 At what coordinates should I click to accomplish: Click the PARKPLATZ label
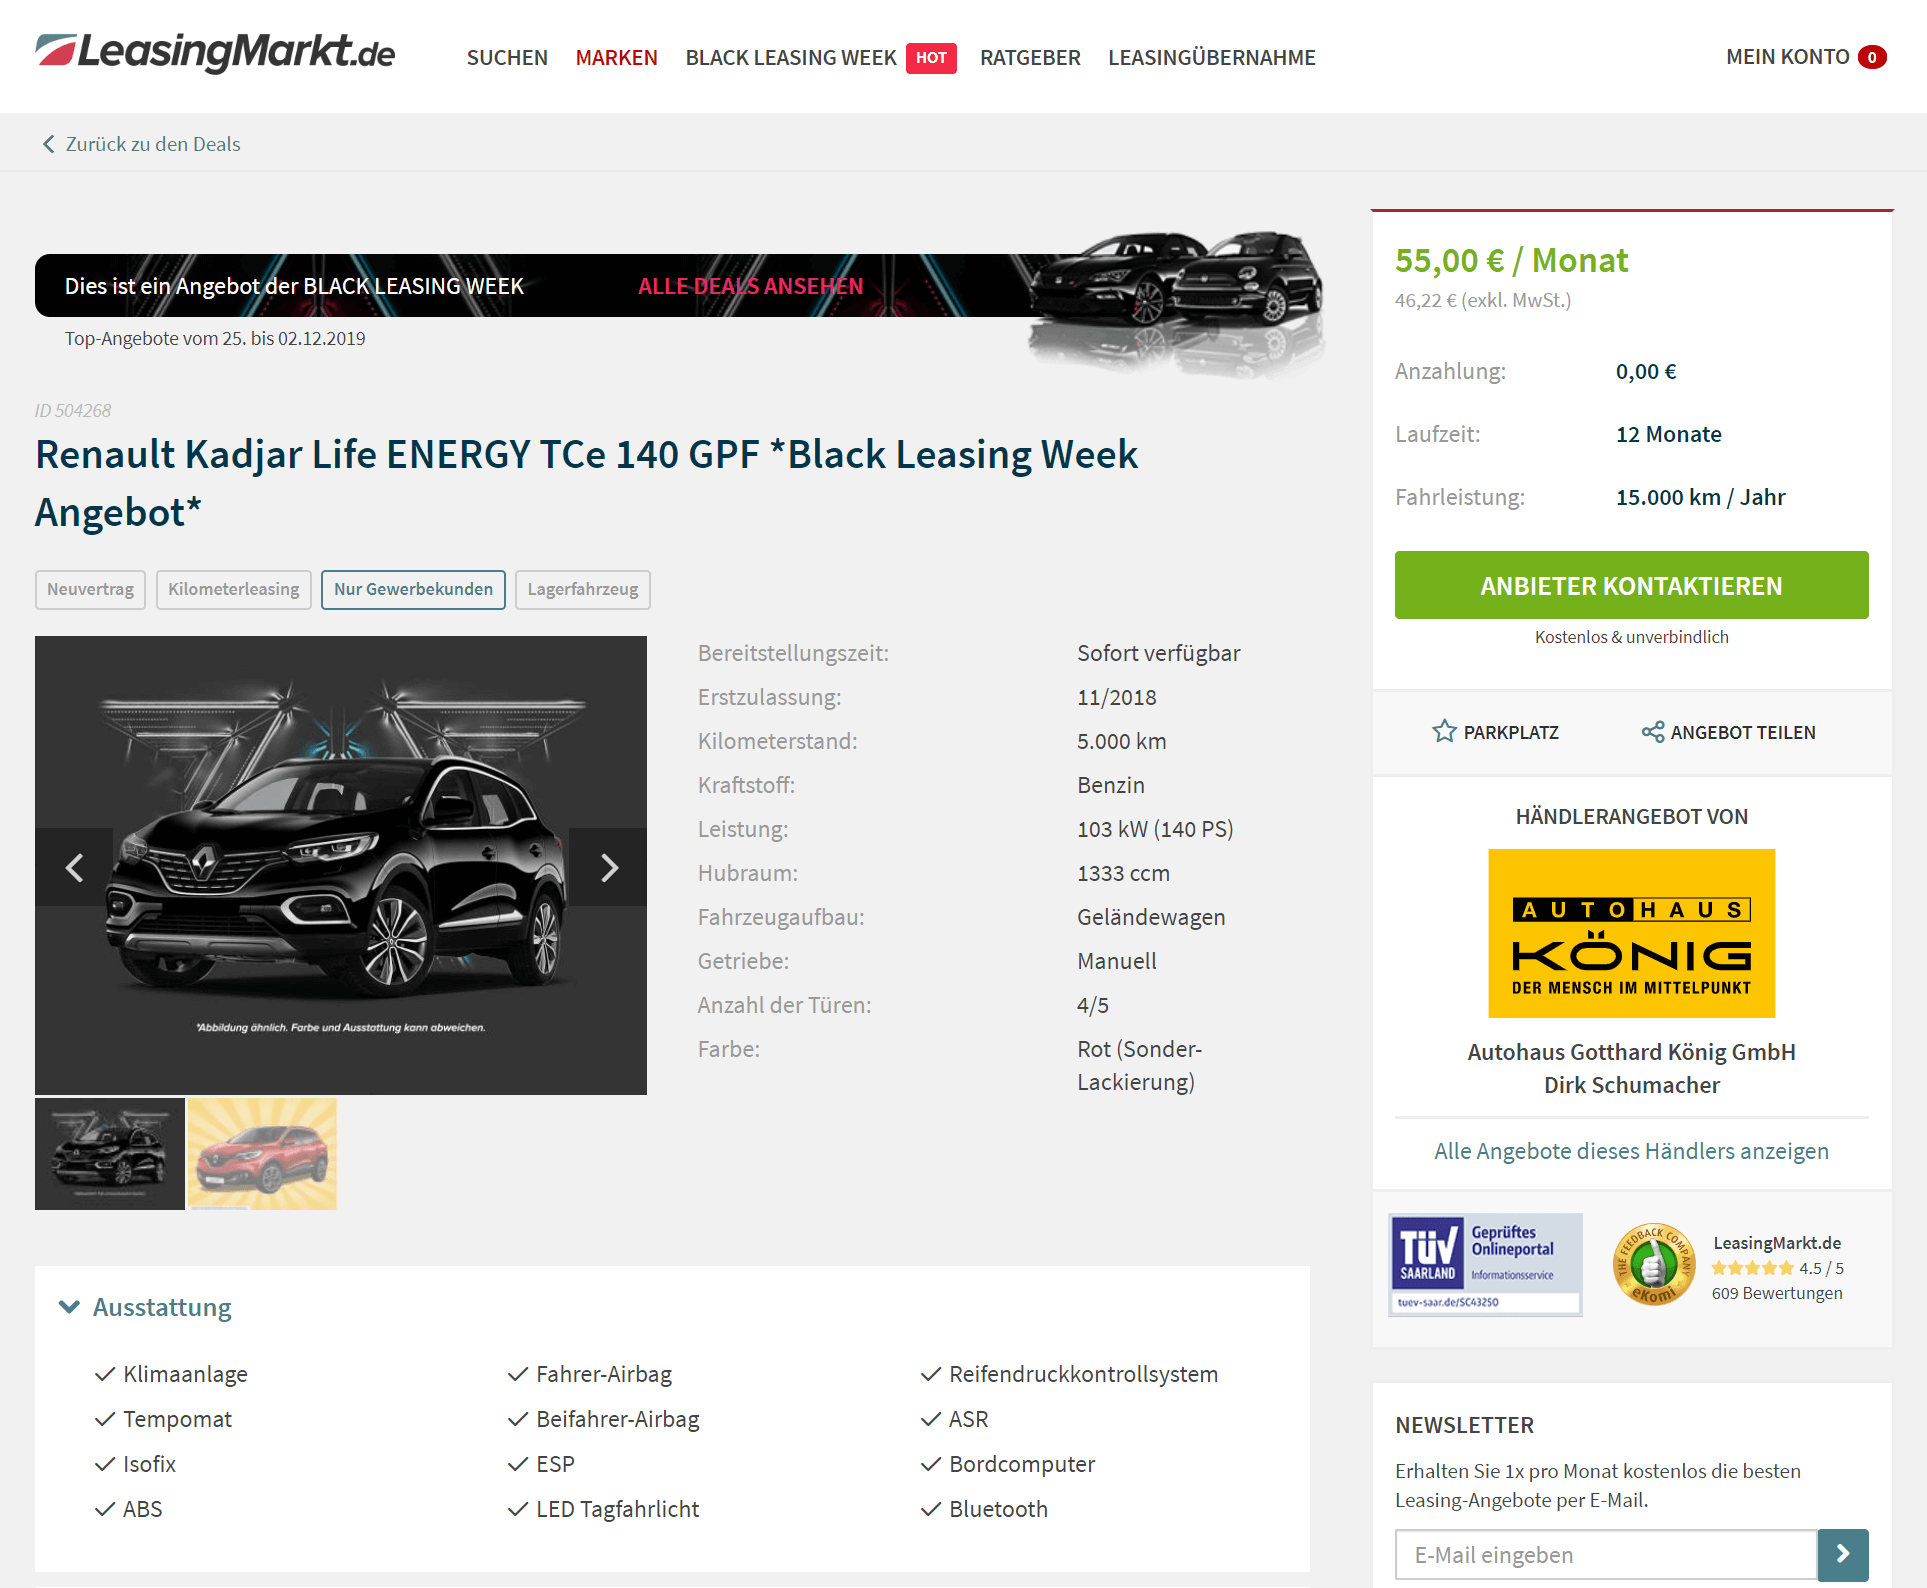coord(1511,732)
